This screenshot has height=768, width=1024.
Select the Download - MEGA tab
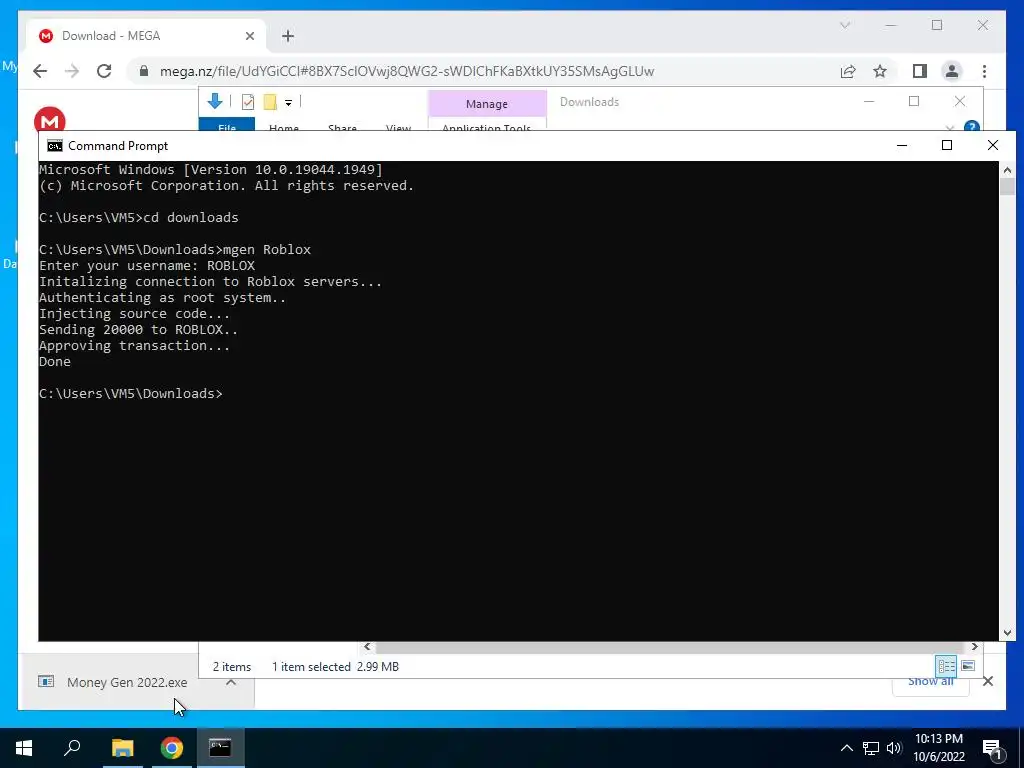pyautogui.click(x=146, y=36)
